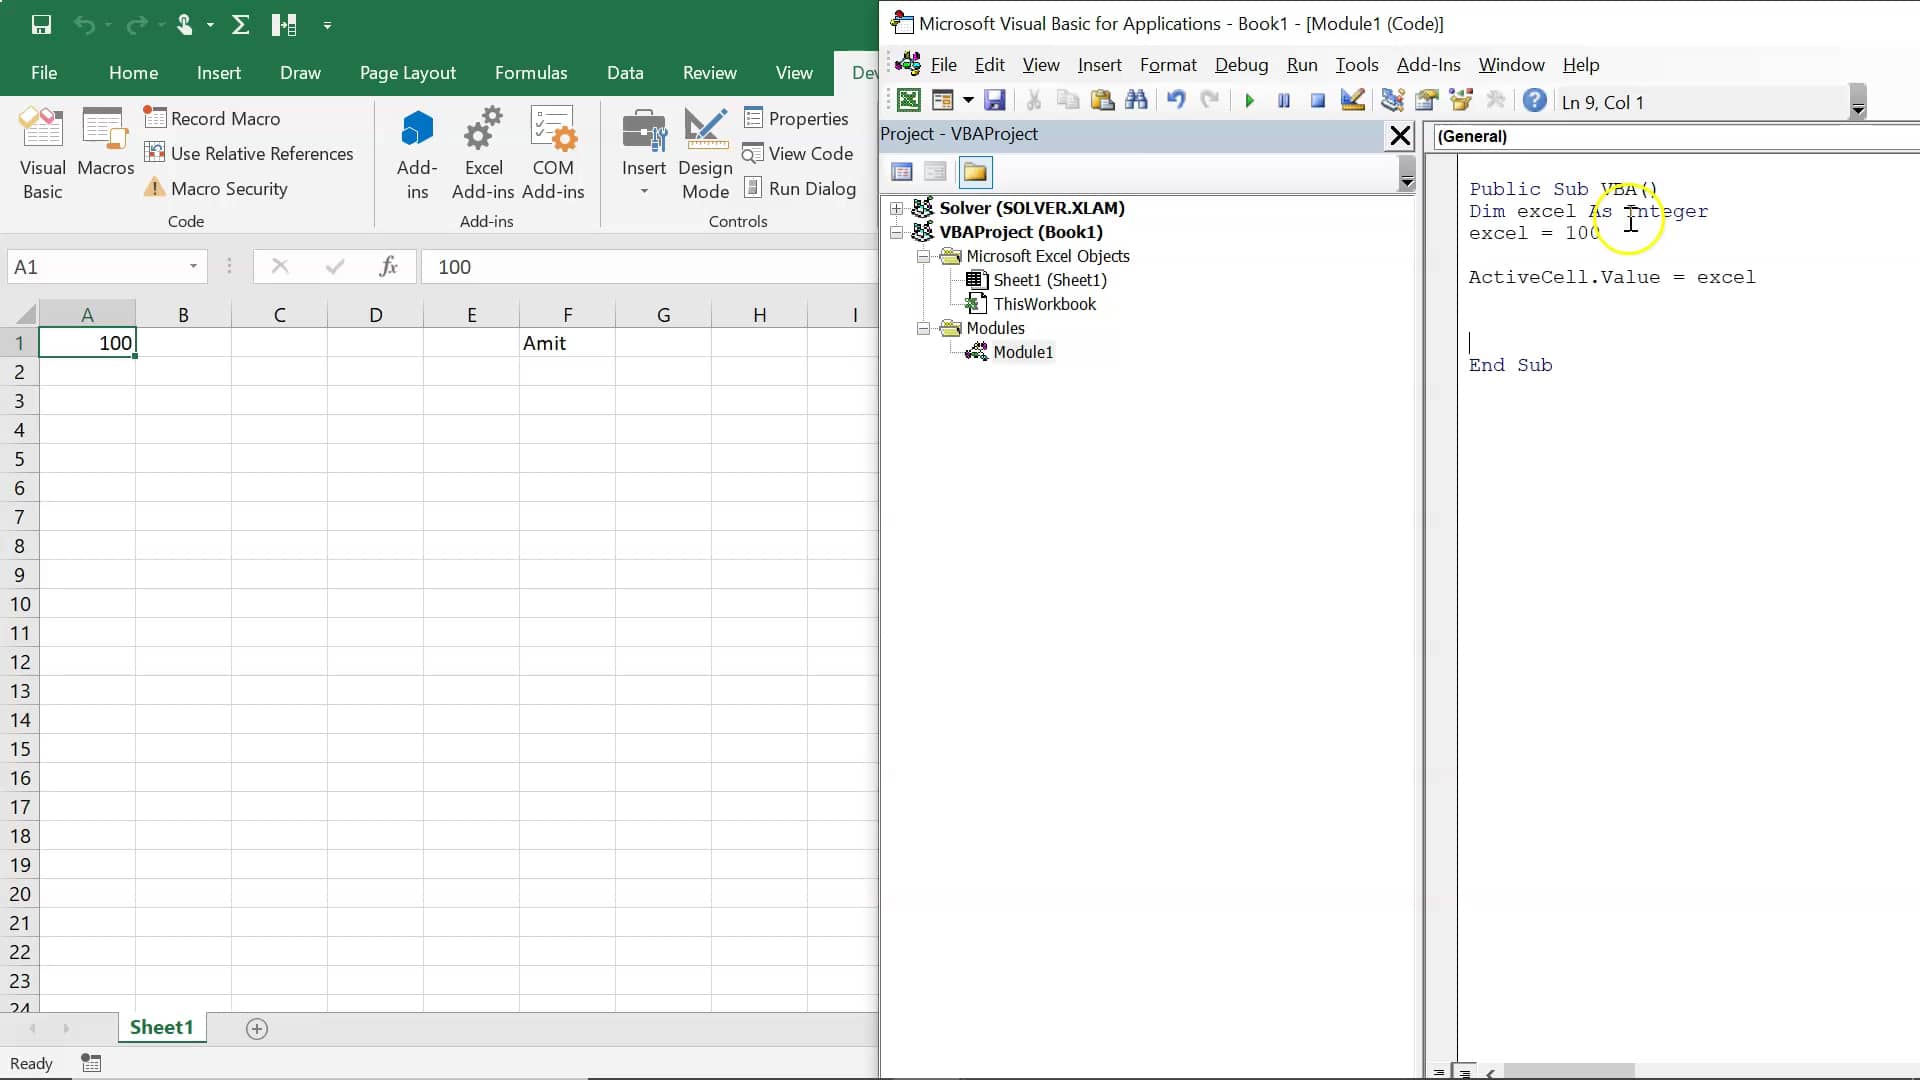
Task: Open the Object Browser icon in VBA toolbar
Action: coord(1462,100)
